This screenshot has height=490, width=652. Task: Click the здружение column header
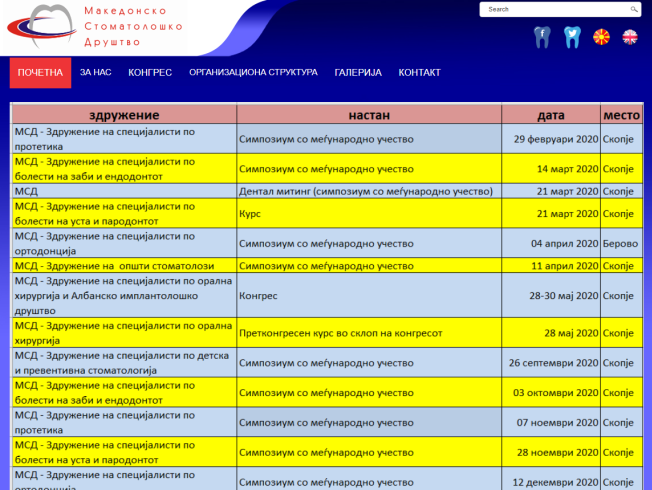(x=124, y=114)
